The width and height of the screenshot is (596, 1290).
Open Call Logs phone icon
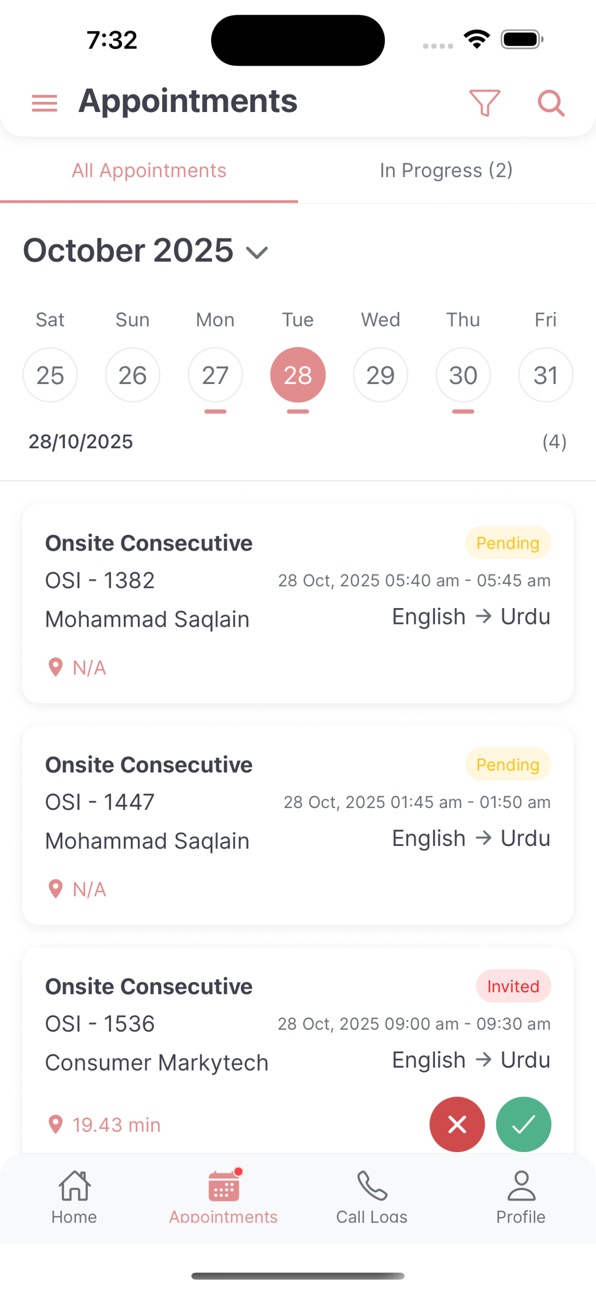(372, 1197)
